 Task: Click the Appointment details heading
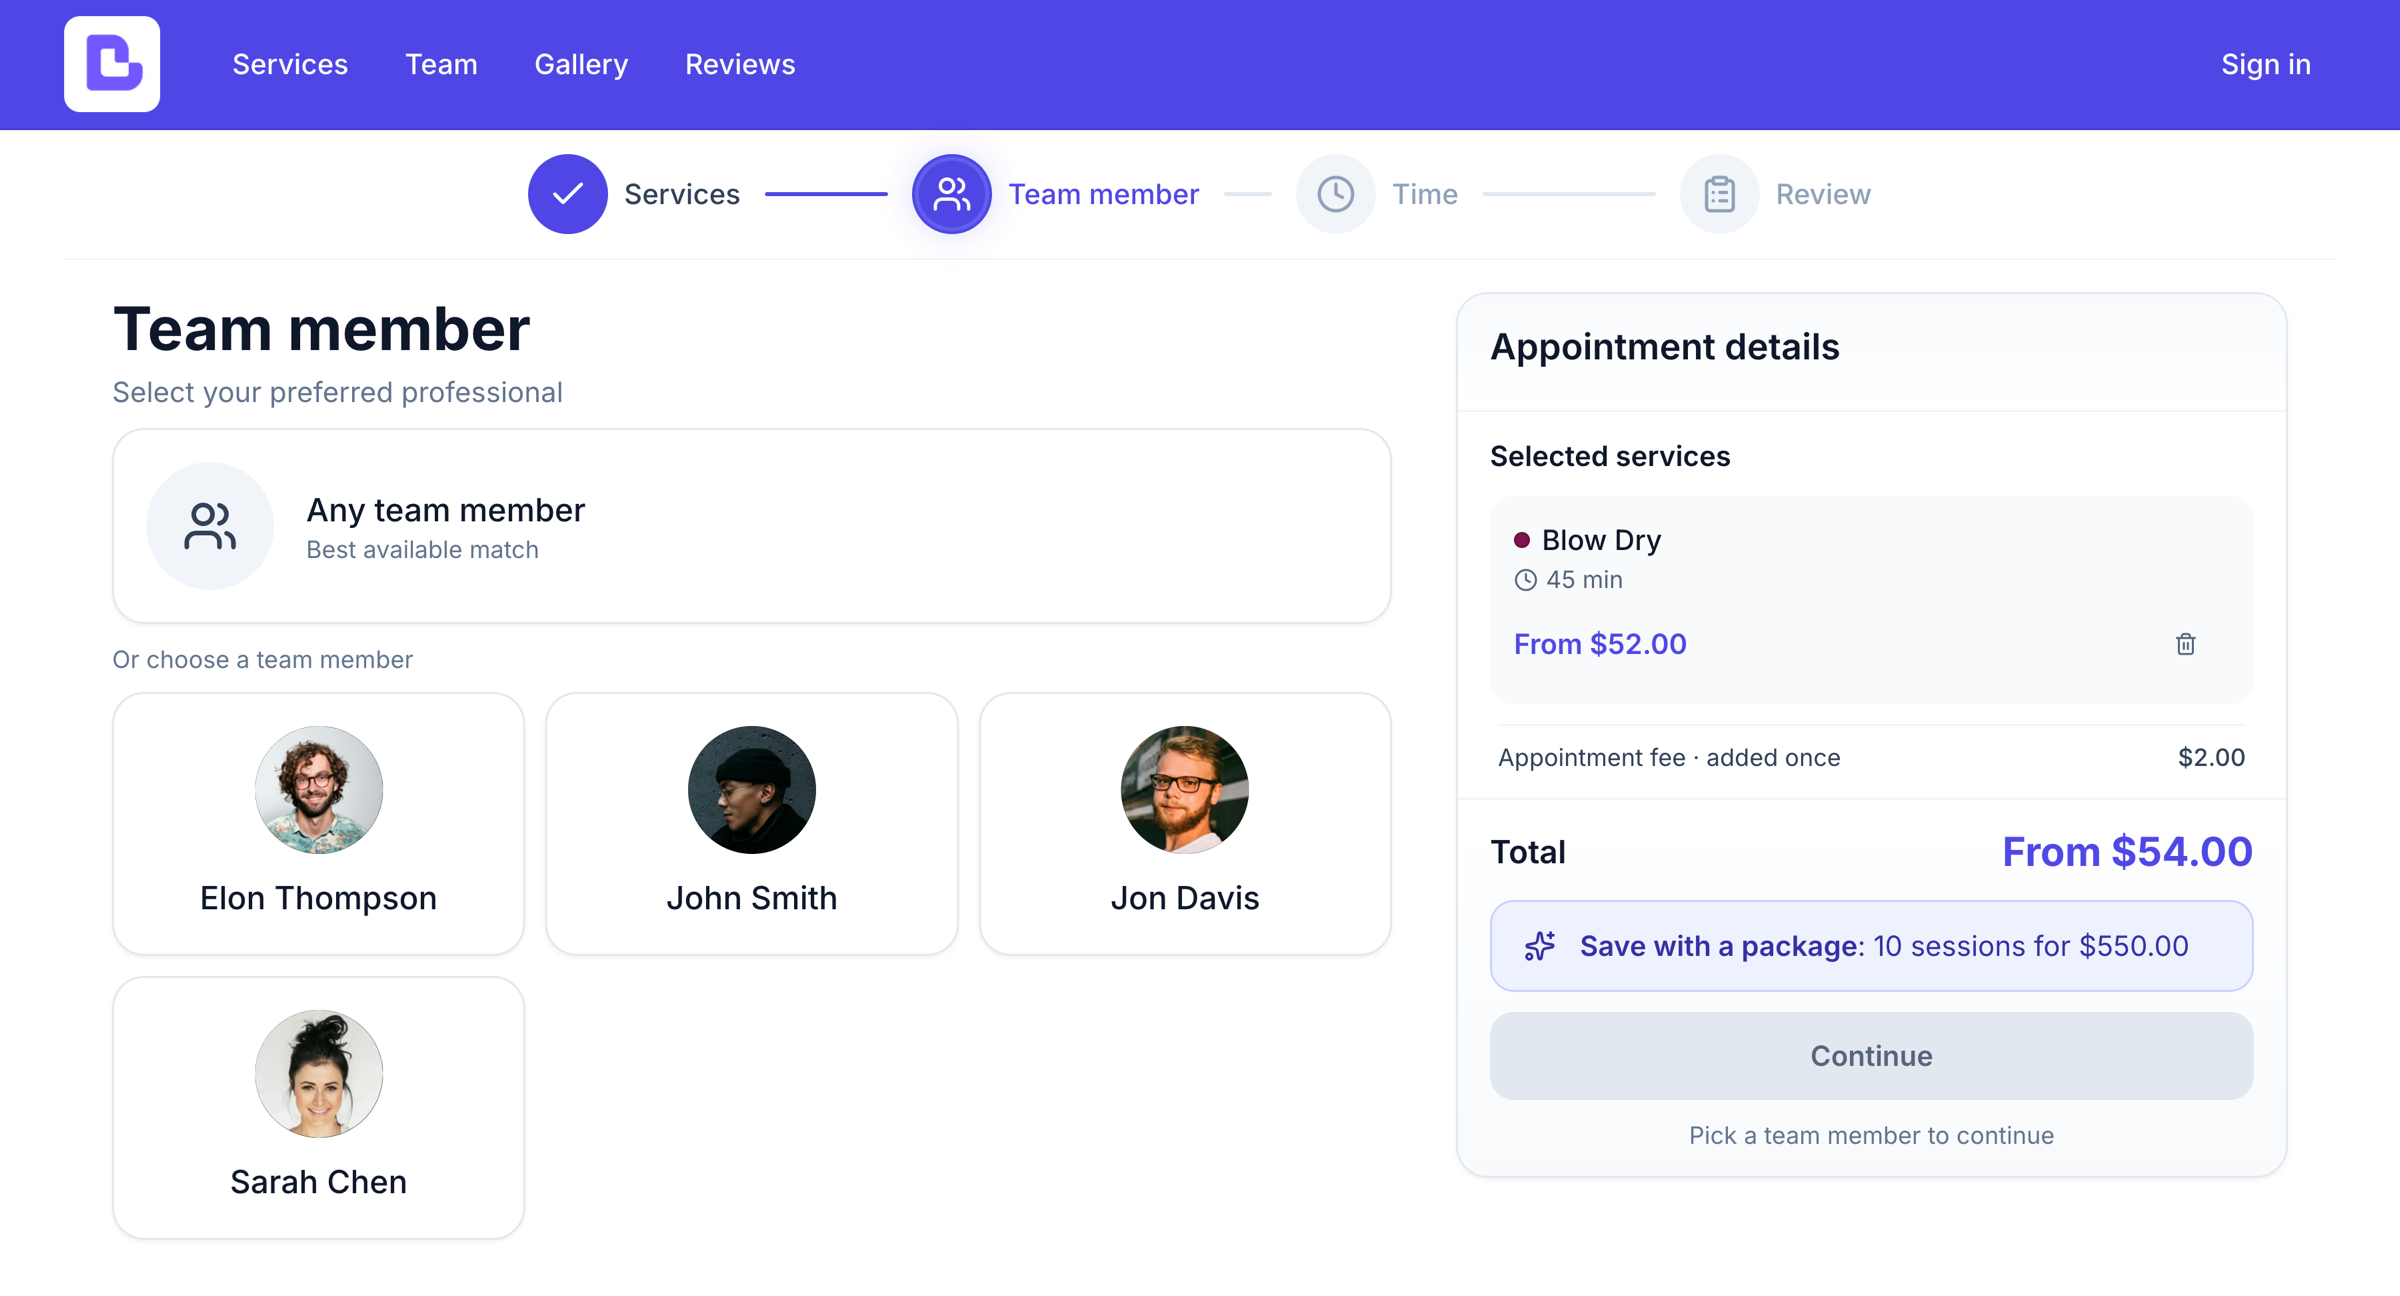click(1665, 347)
